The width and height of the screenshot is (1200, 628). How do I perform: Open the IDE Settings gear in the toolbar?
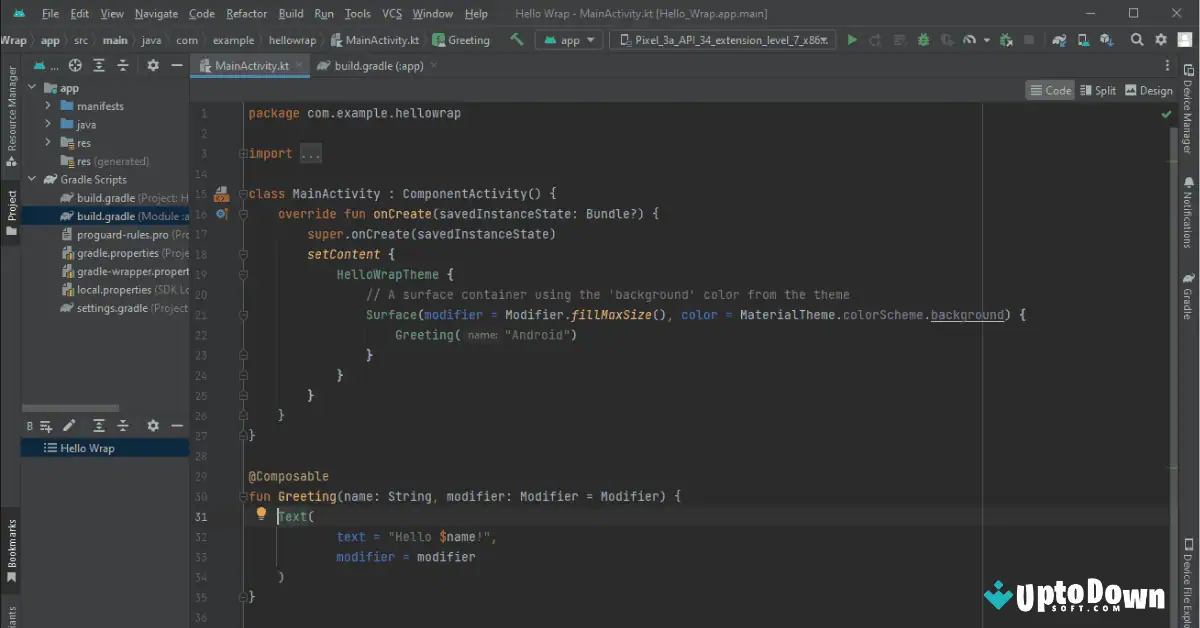point(1160,40)
